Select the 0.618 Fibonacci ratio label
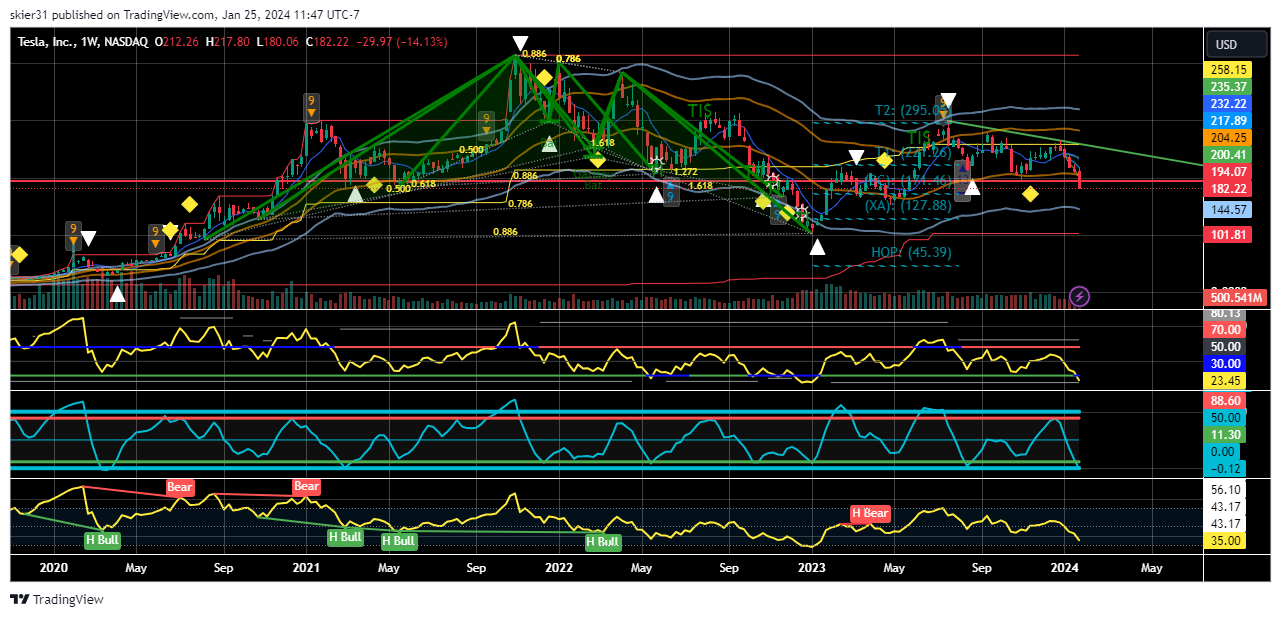 [423, 184]
